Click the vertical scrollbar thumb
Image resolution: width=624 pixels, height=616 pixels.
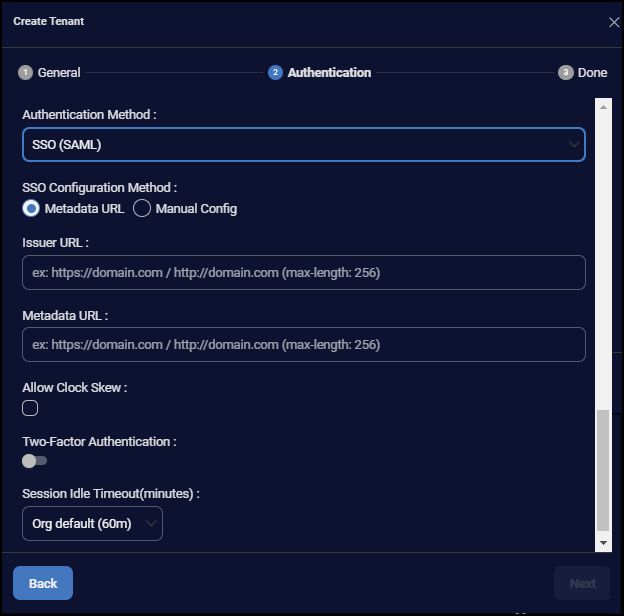603,470
